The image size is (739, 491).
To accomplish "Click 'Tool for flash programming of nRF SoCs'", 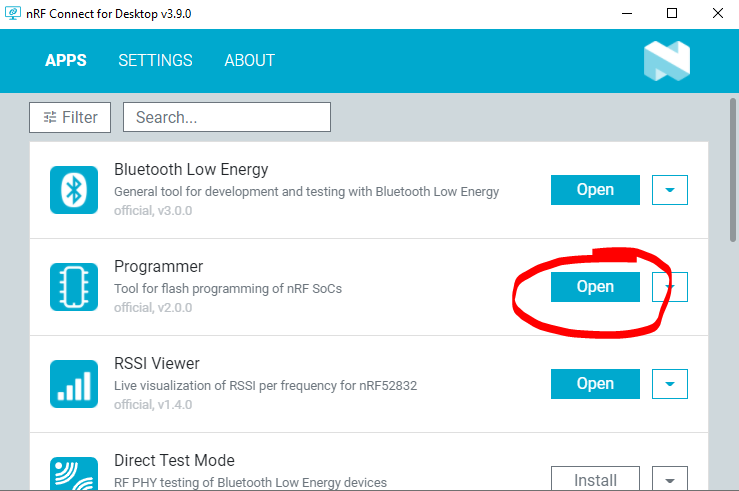I will [228, 288].
